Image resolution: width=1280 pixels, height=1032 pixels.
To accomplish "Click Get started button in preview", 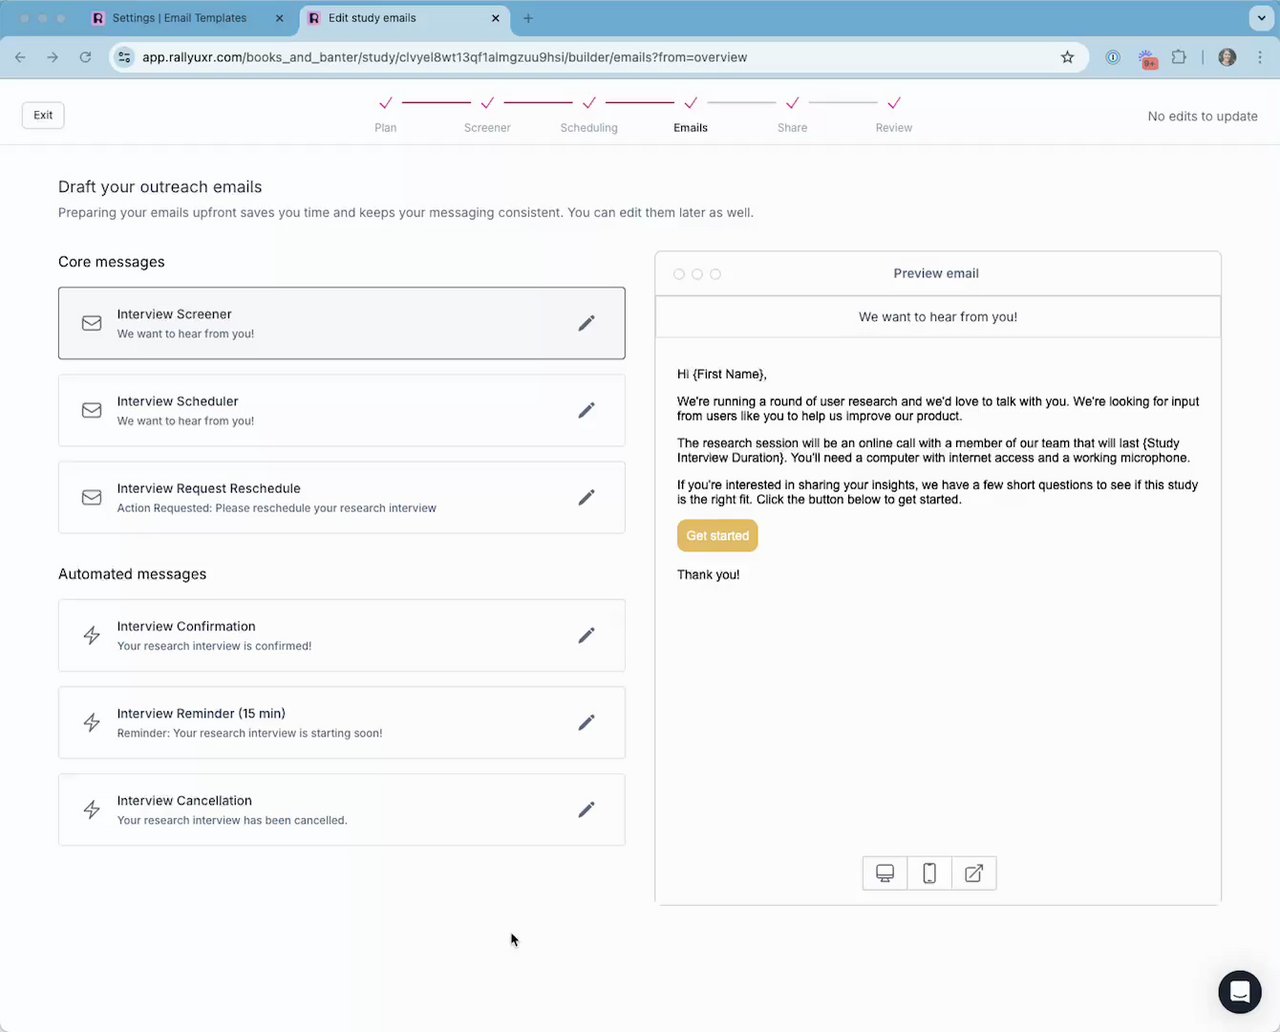I will 717,536.
